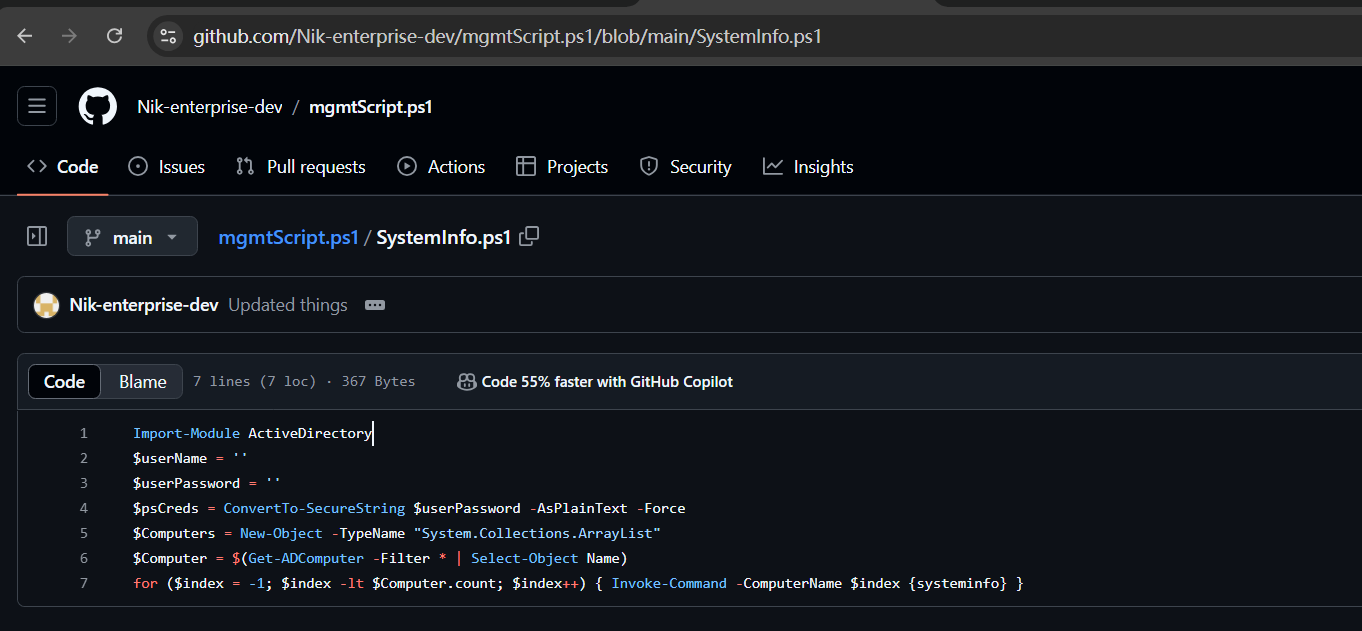1362x631 pixels.
Task: Click the commit author avatar
Action: 47,305
